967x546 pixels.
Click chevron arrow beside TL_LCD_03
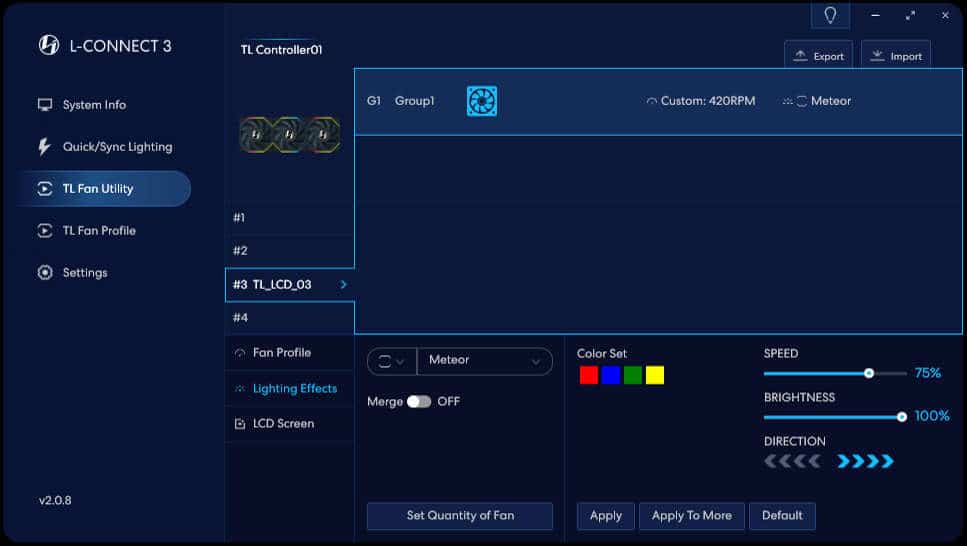[x=344, y=284]
